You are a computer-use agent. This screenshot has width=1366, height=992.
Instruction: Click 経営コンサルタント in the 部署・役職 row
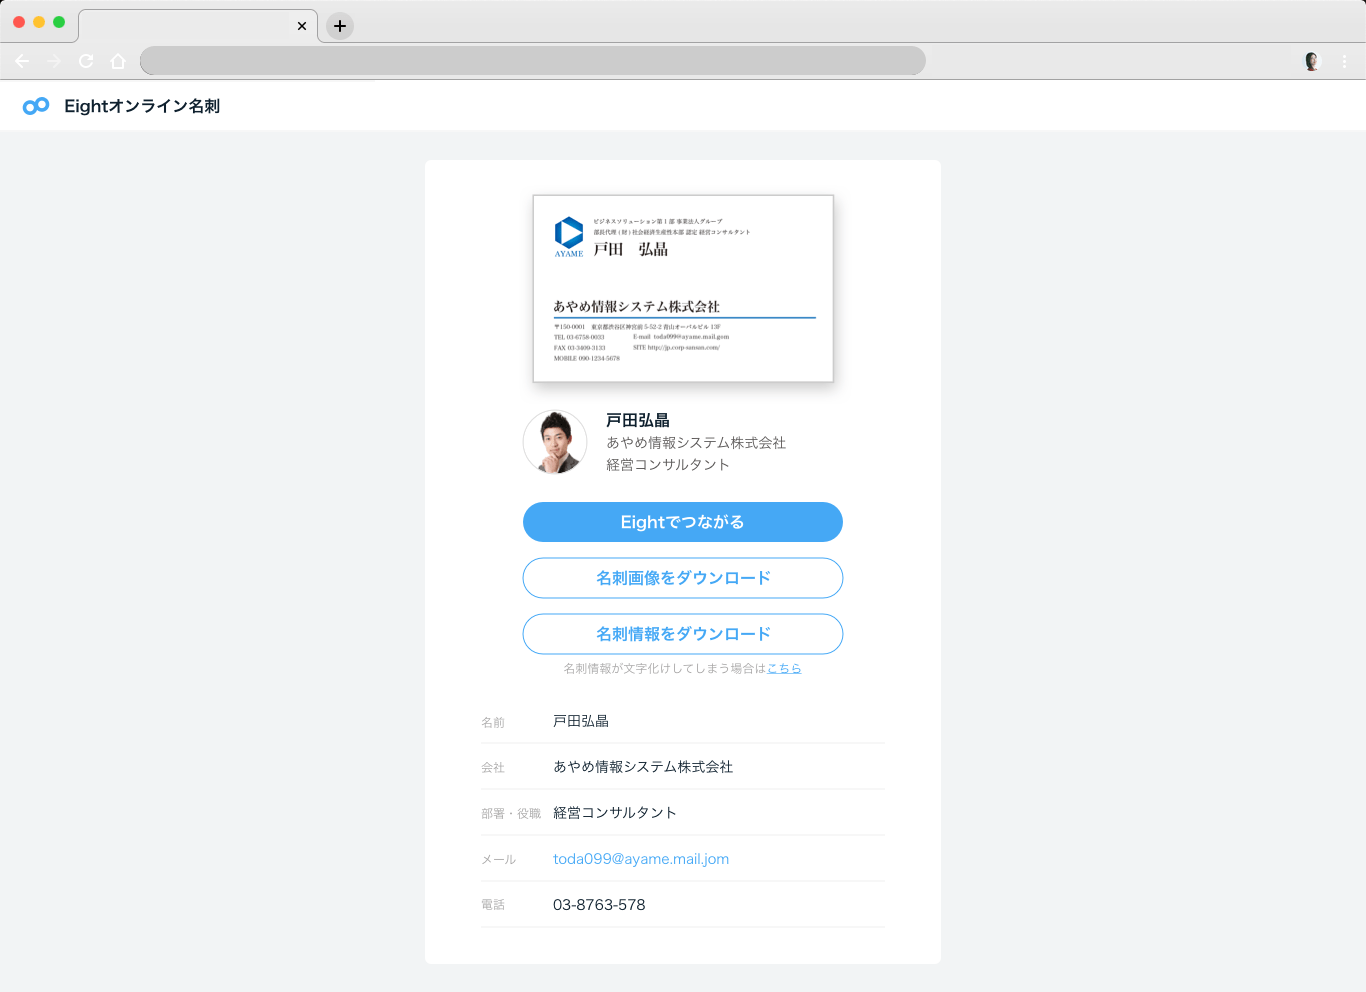(x=615, y=813)
